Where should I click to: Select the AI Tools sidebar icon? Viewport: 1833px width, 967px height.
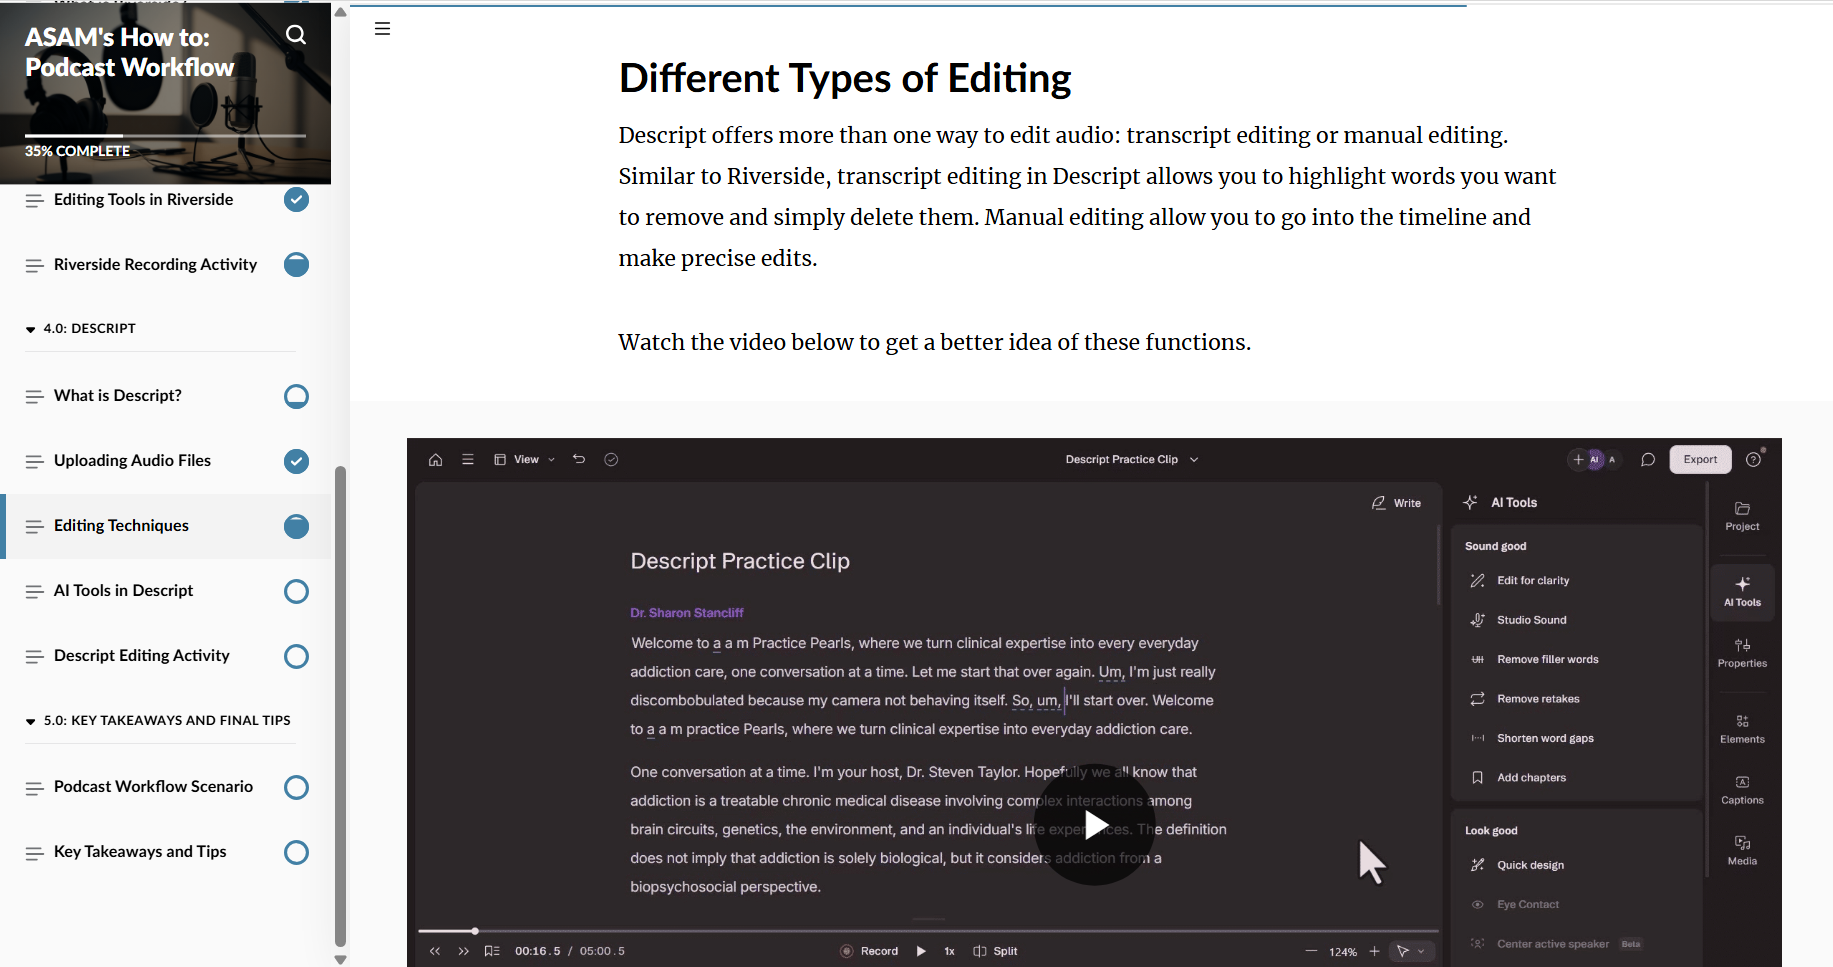click(1742, 592)
